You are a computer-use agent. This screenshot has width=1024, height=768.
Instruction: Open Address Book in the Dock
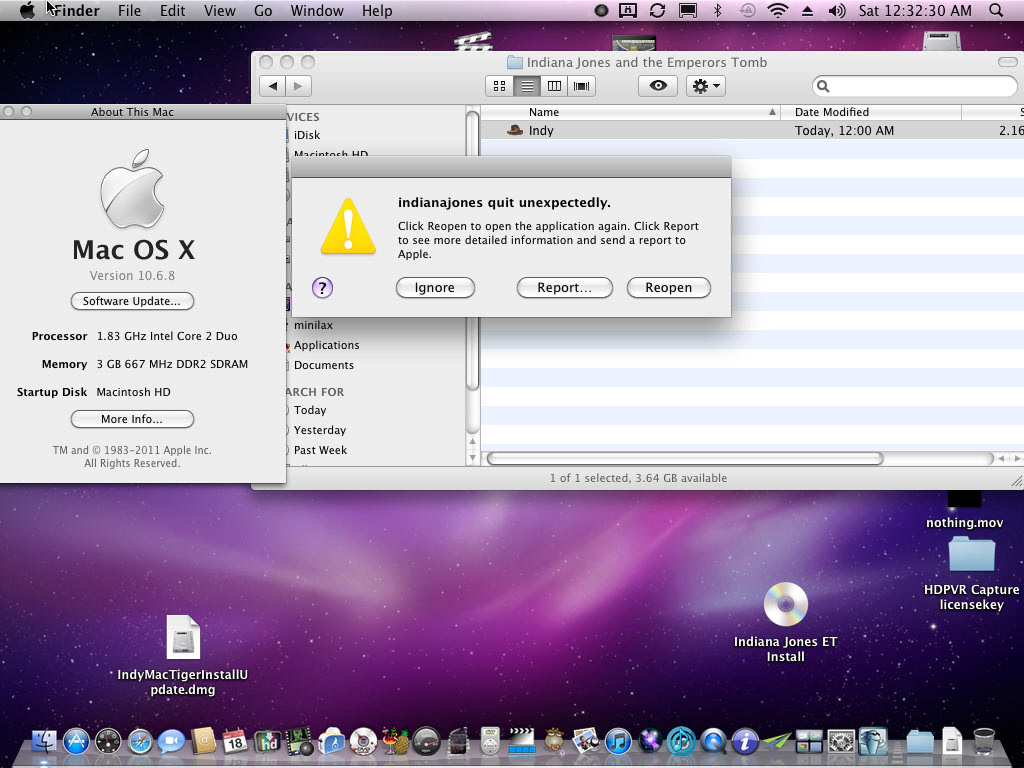(204, 742)
